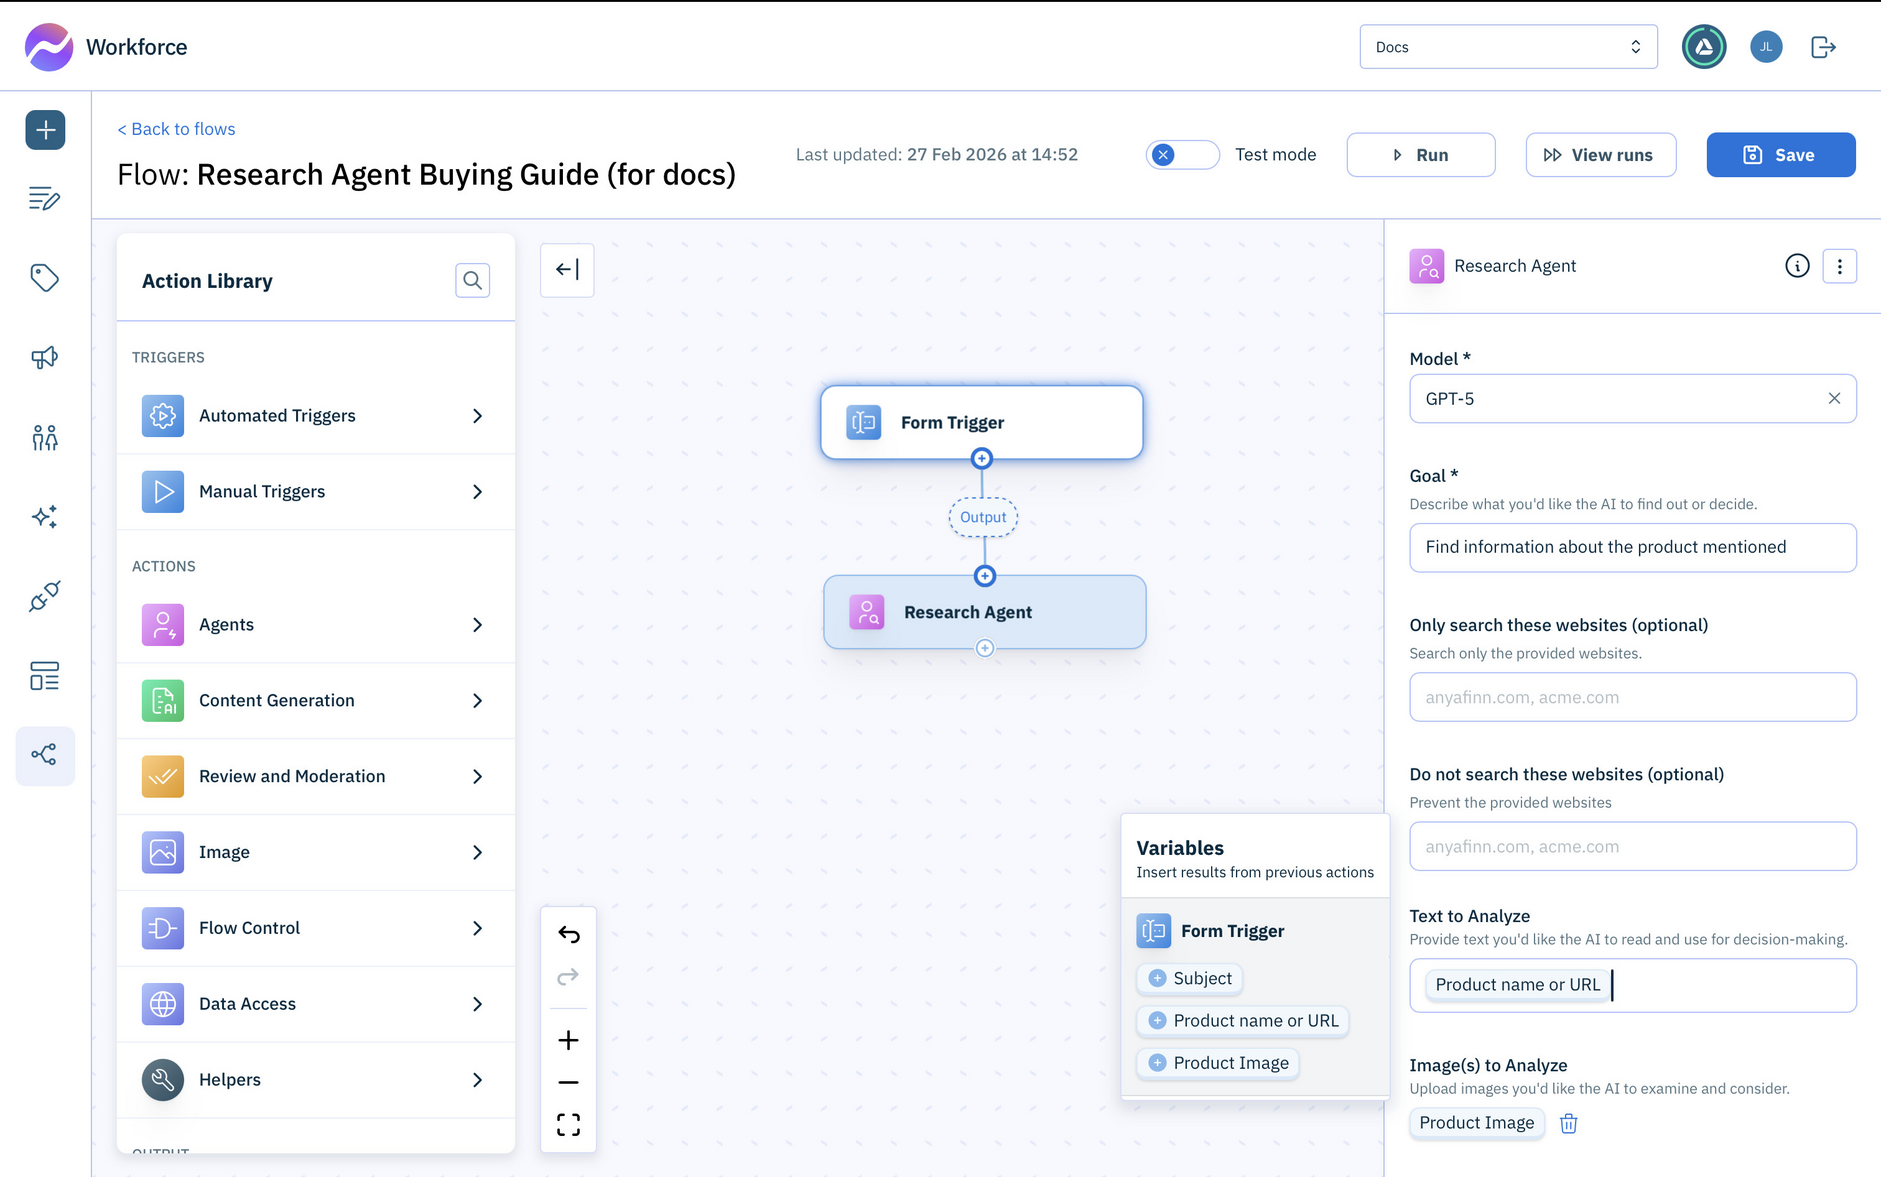The height and width of the screenshot is (1177, 1881).
Task: Delete the Product Image with trash icon
Action: pos(1568,1123)
